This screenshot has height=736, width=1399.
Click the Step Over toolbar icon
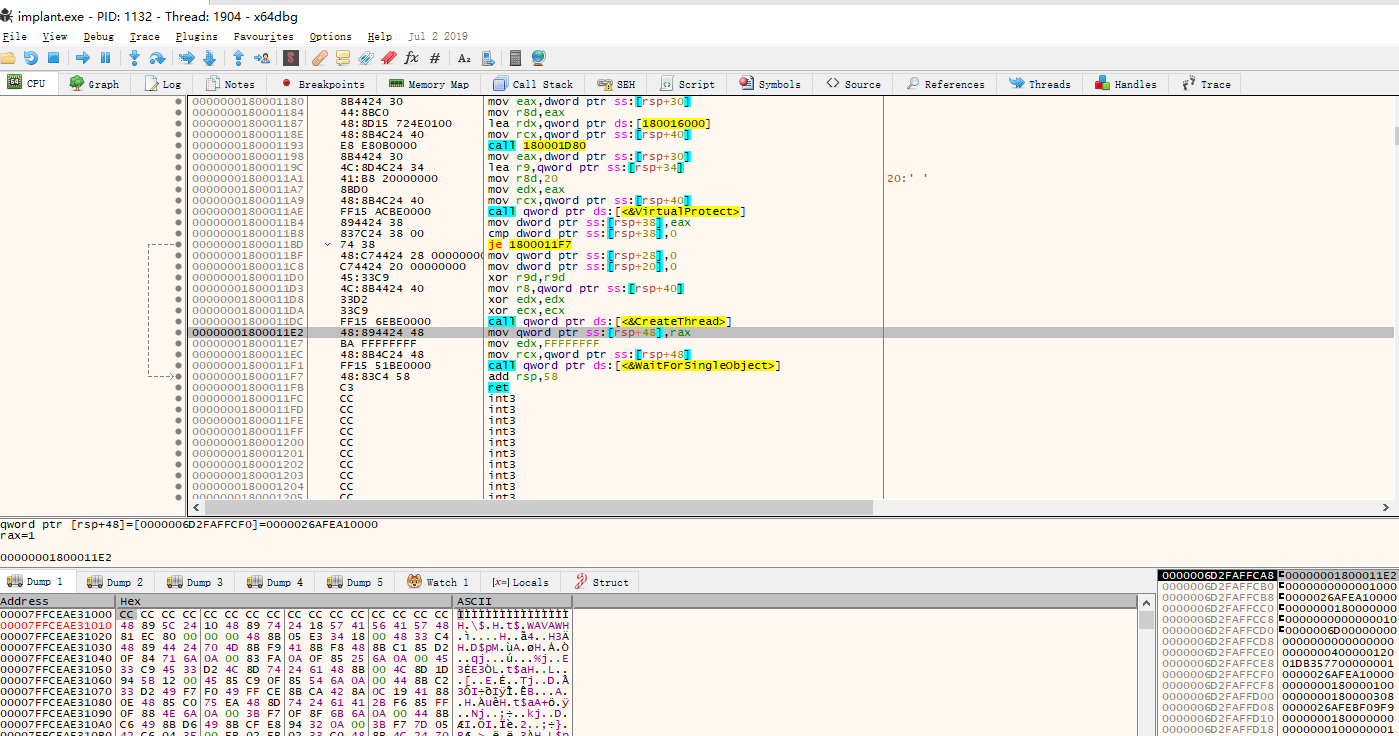point(157,58)
